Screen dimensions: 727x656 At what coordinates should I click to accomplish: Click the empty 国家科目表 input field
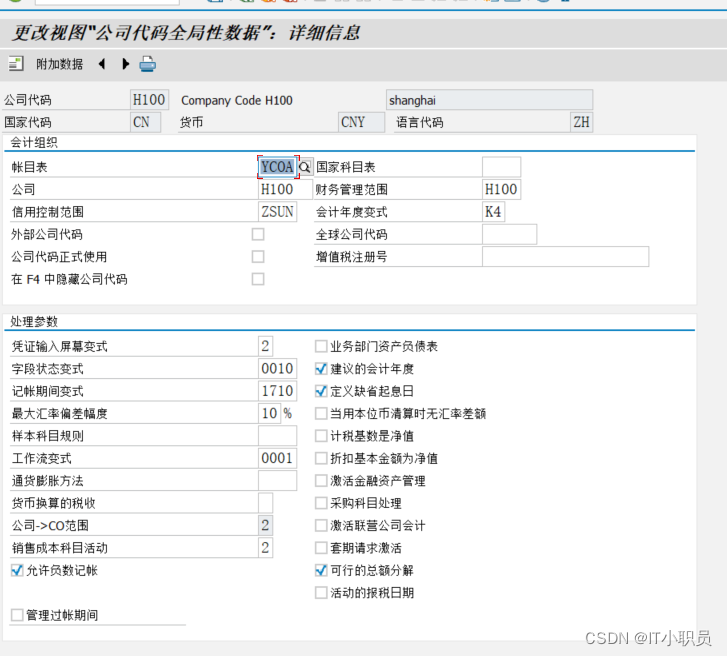[x=501, y=167]
